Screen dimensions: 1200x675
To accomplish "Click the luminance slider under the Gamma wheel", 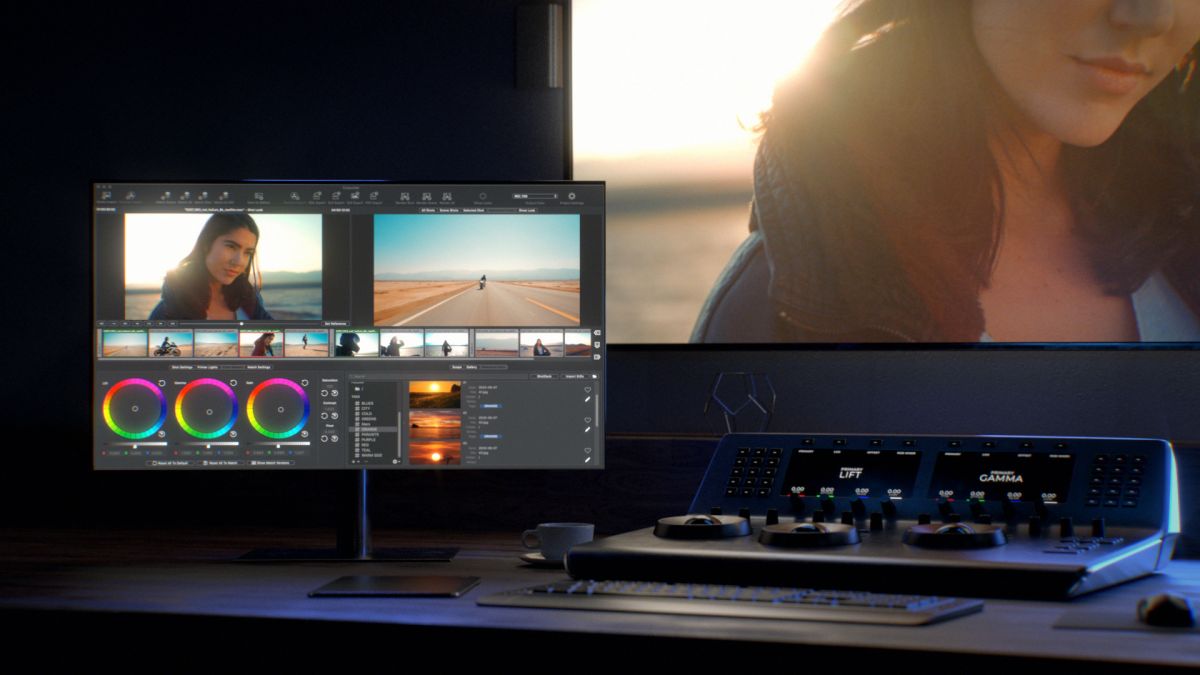I will [x=210, y=442].
